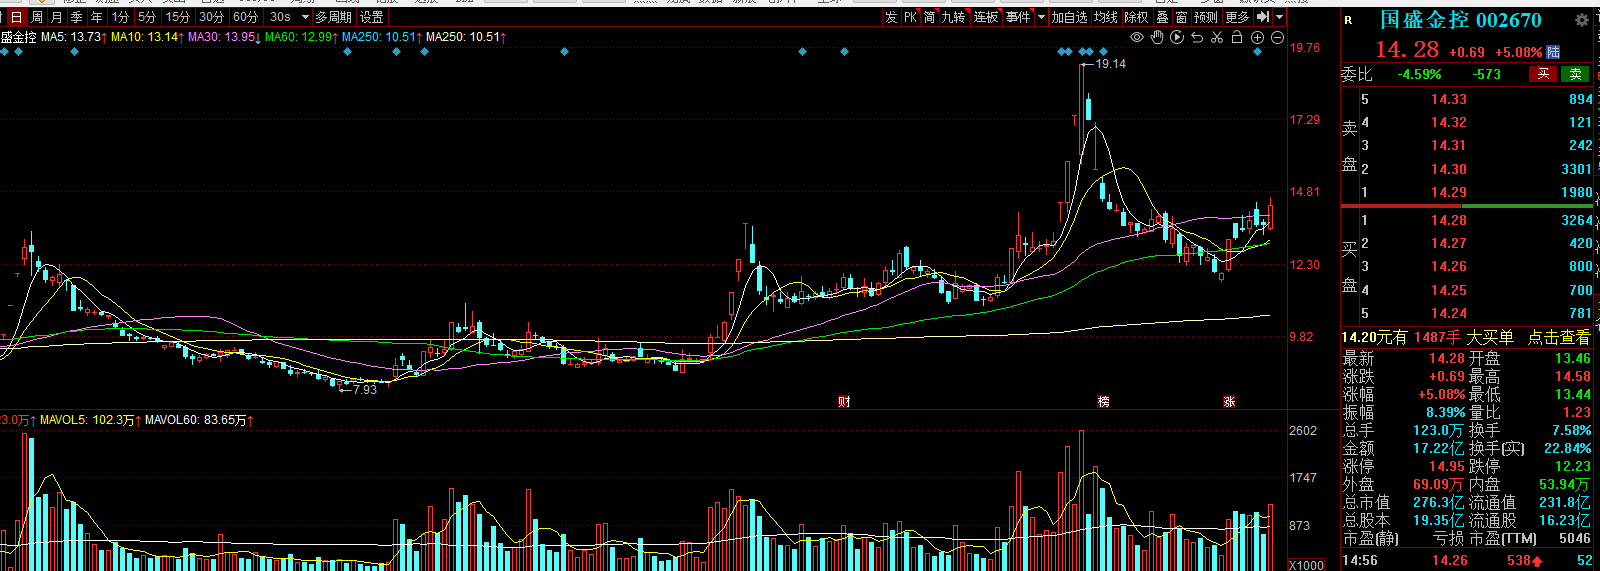Click 点击查看 link for large orders

(x=1558, y=338)
